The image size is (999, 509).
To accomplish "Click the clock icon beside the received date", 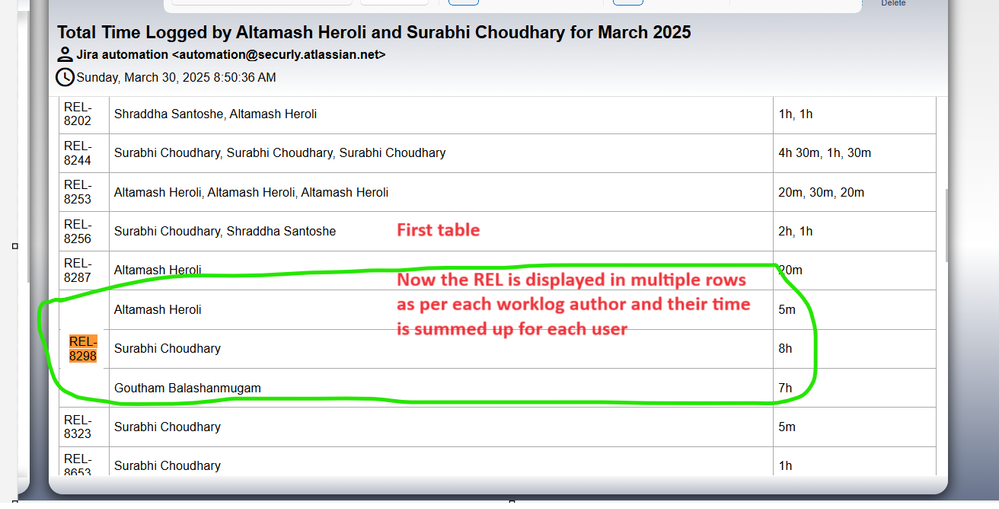I will click(64, 78).
